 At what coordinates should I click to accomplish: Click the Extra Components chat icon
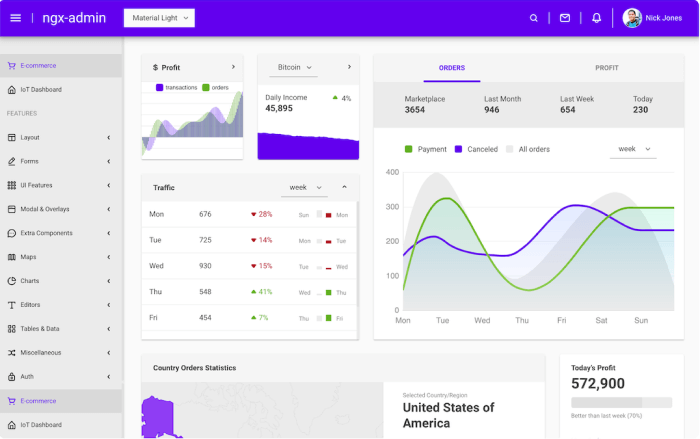(12, 233)
